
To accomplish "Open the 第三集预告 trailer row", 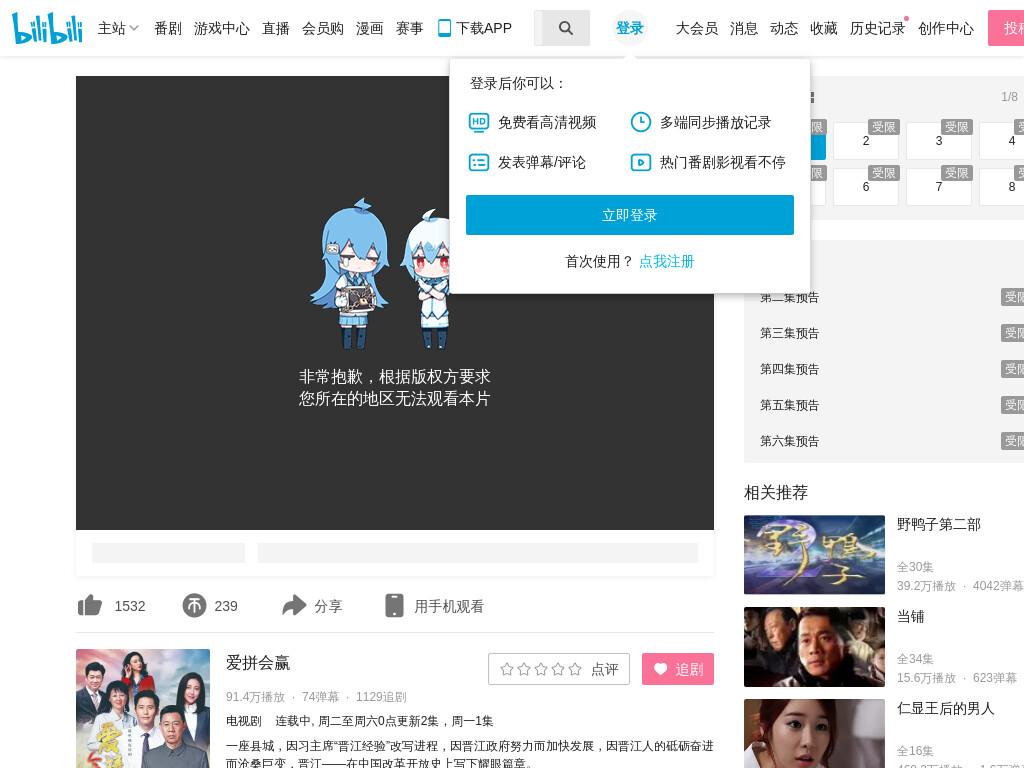I will click(x=884, y=333).
